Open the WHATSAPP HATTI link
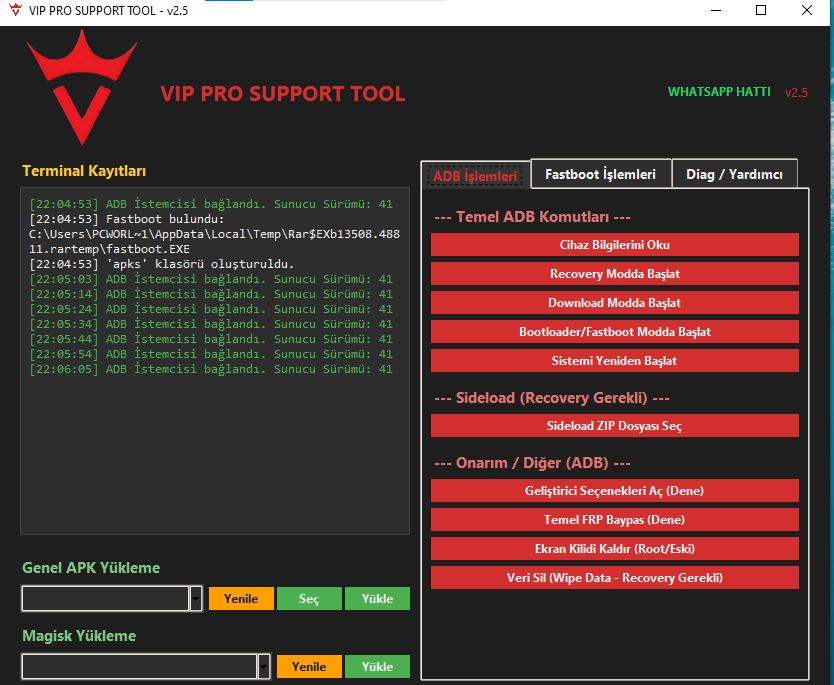 tap(719, 91)
